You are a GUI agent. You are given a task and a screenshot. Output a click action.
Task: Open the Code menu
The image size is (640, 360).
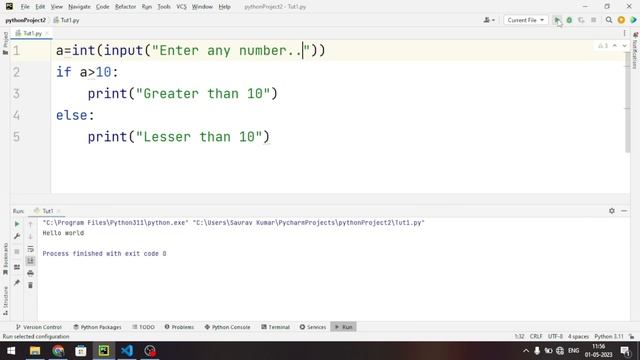tap(102, 7)
